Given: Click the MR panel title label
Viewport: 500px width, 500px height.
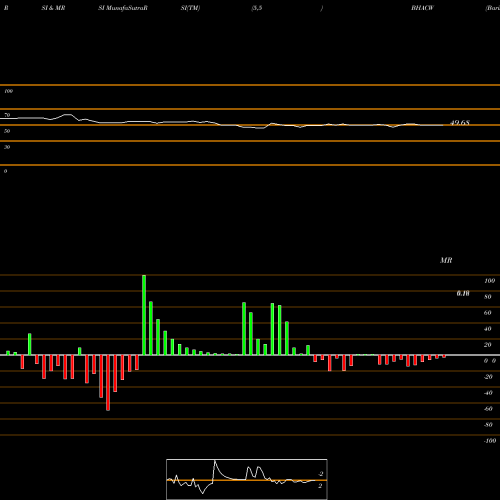Looking at the screenshot, I should [x=446, y=260].
